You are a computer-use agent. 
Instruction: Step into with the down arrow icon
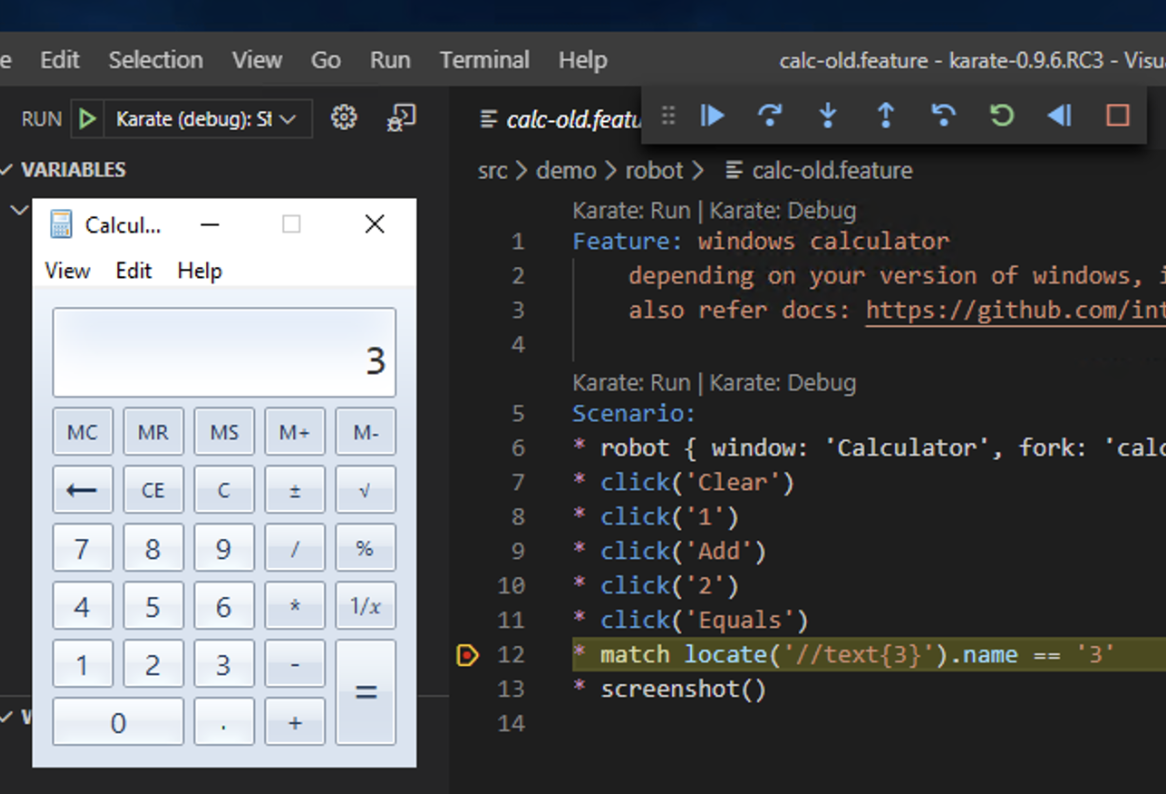click(828, 115)
